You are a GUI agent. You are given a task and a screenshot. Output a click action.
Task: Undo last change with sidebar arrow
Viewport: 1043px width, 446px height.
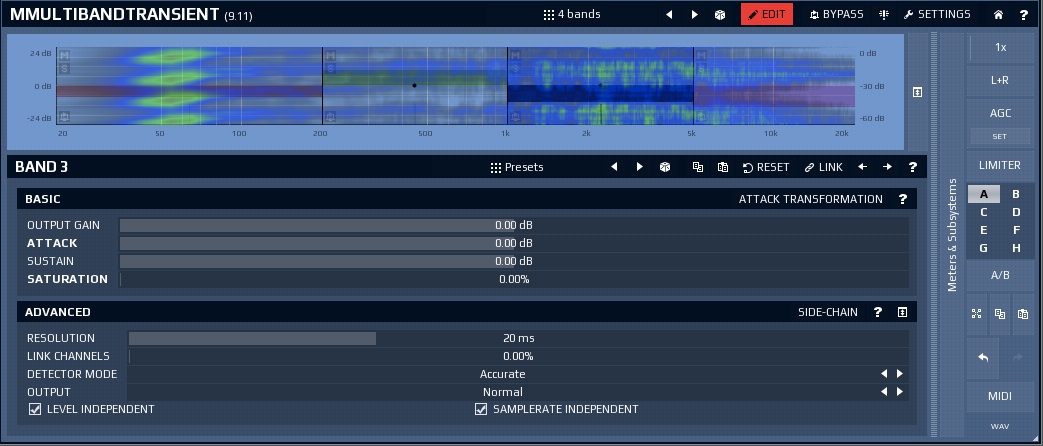[983, 358]
